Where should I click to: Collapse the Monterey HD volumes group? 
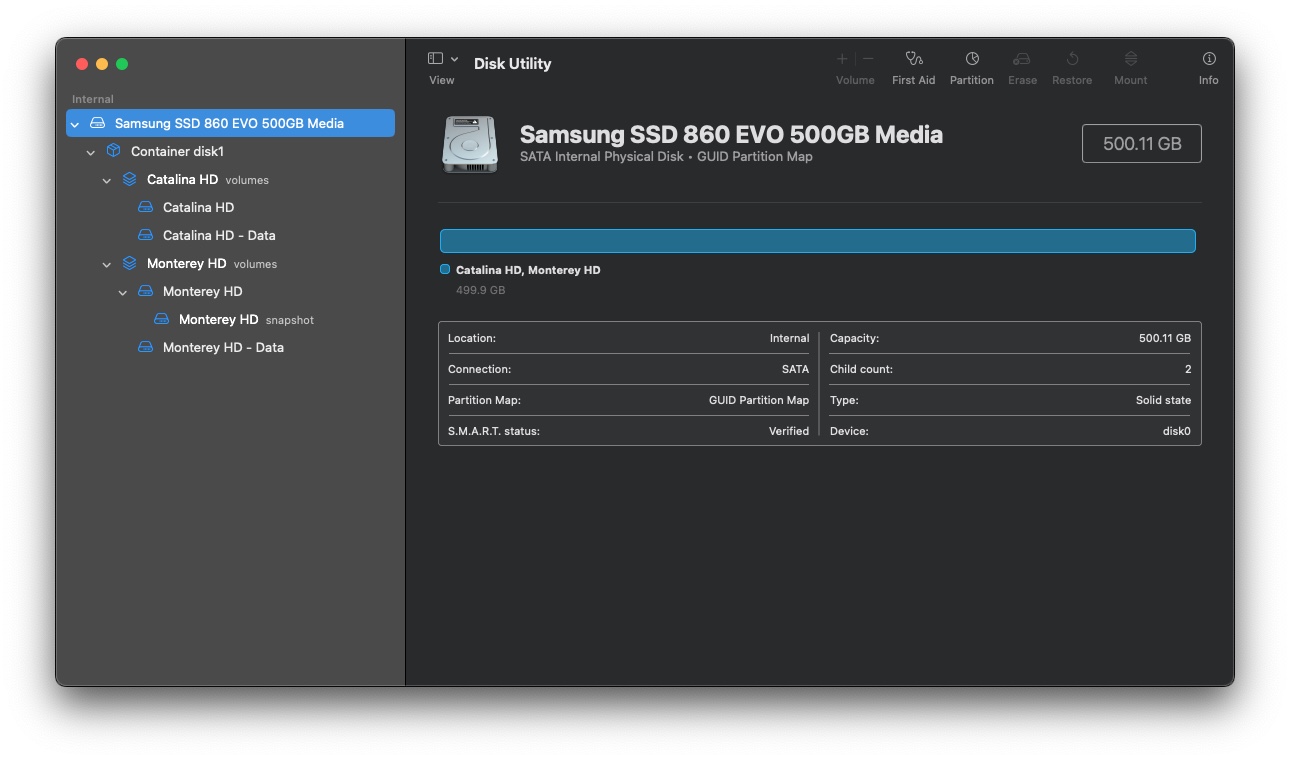click(107, 264)
